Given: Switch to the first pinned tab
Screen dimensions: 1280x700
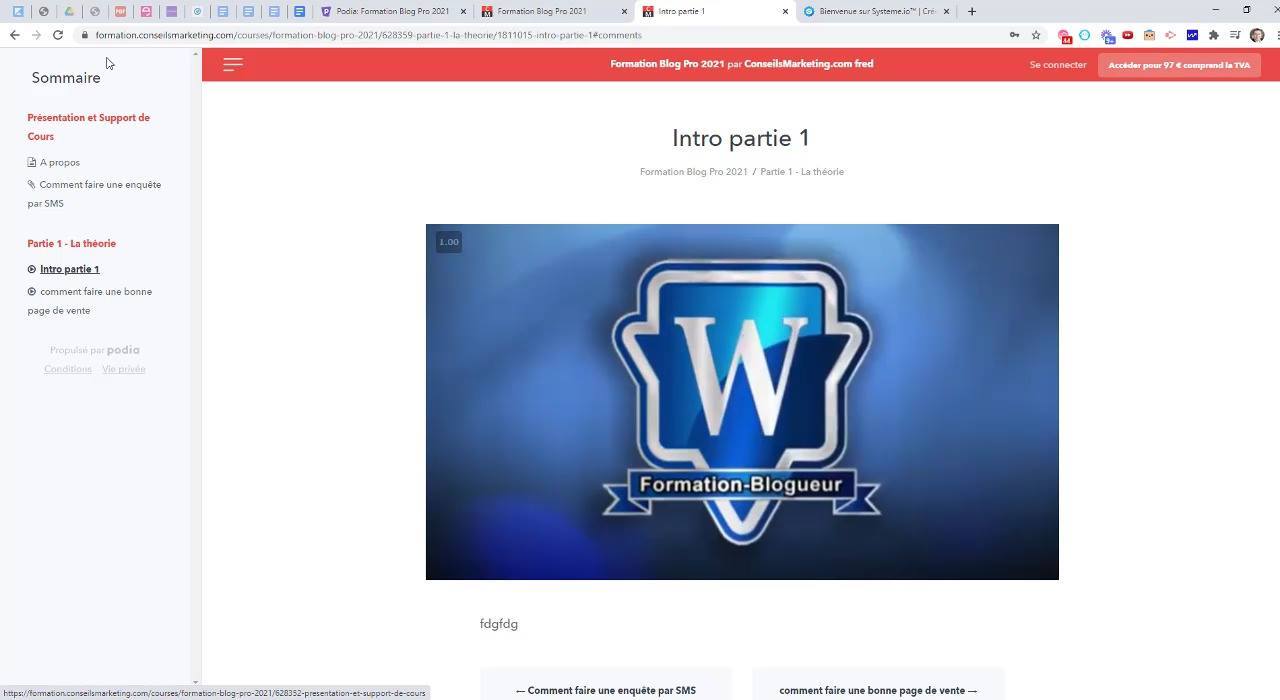Looking at the screenshot, I should (x=18, y=11).
